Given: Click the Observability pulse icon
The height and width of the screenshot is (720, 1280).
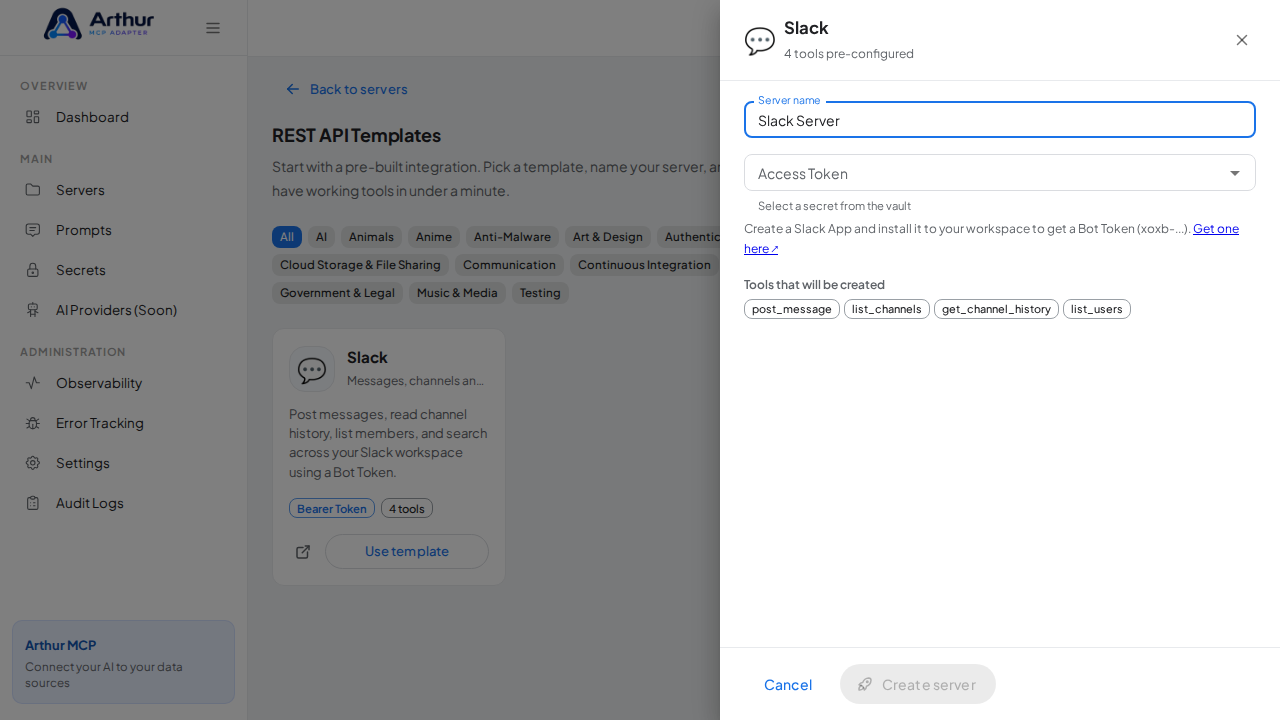Looking at the screenshot, I should pos(33,383).
